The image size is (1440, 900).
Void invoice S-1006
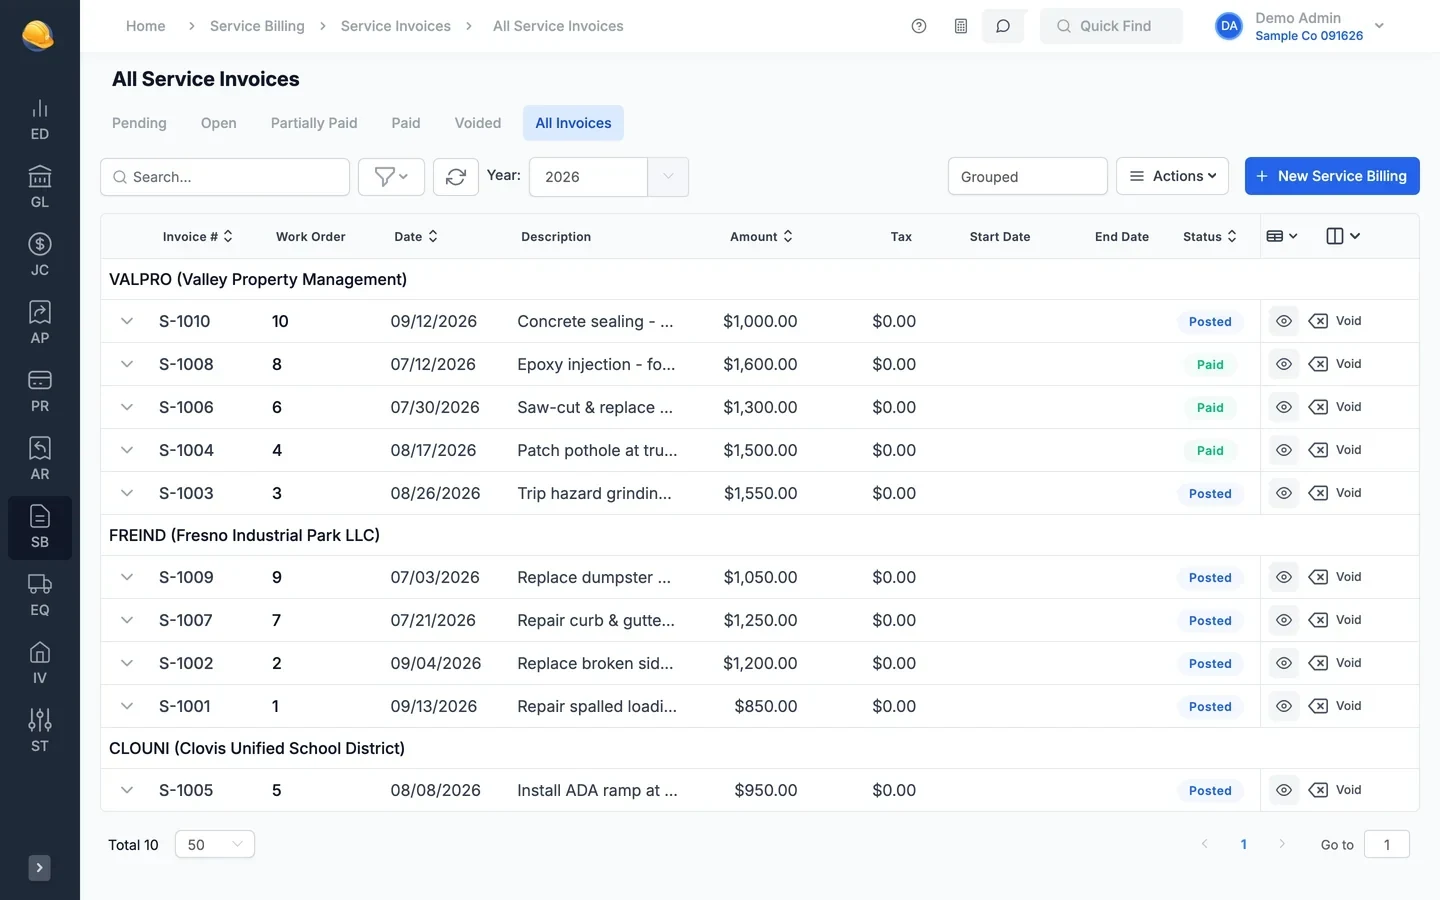[x=1336, y=407]
